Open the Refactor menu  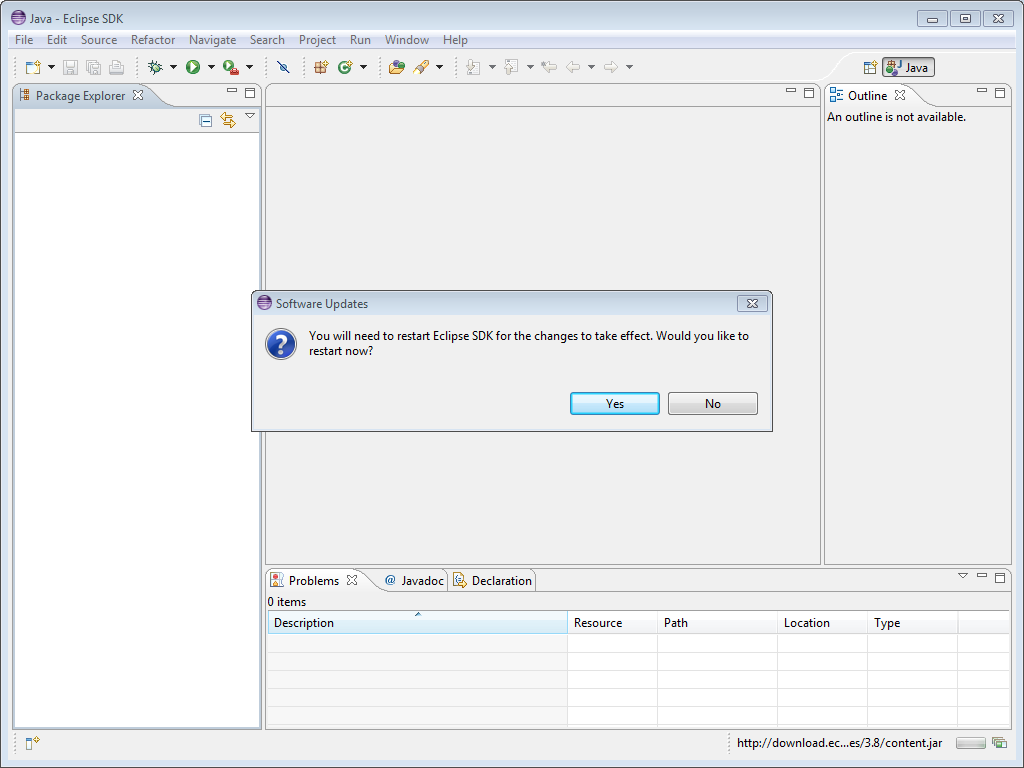[153, 40]
